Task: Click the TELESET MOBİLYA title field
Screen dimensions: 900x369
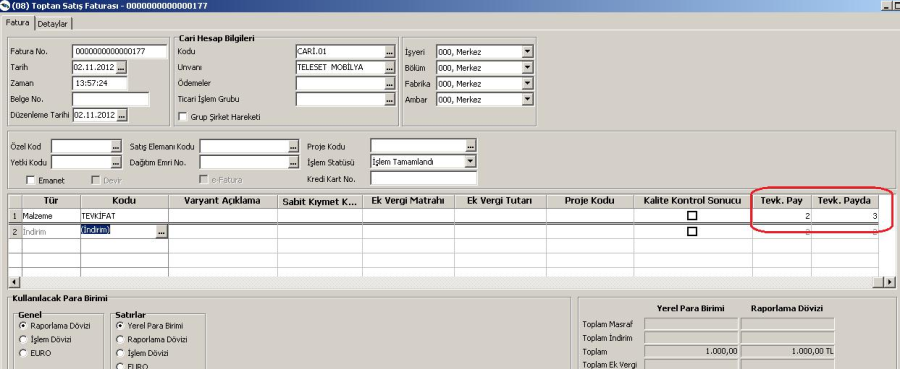Action: 340,67
